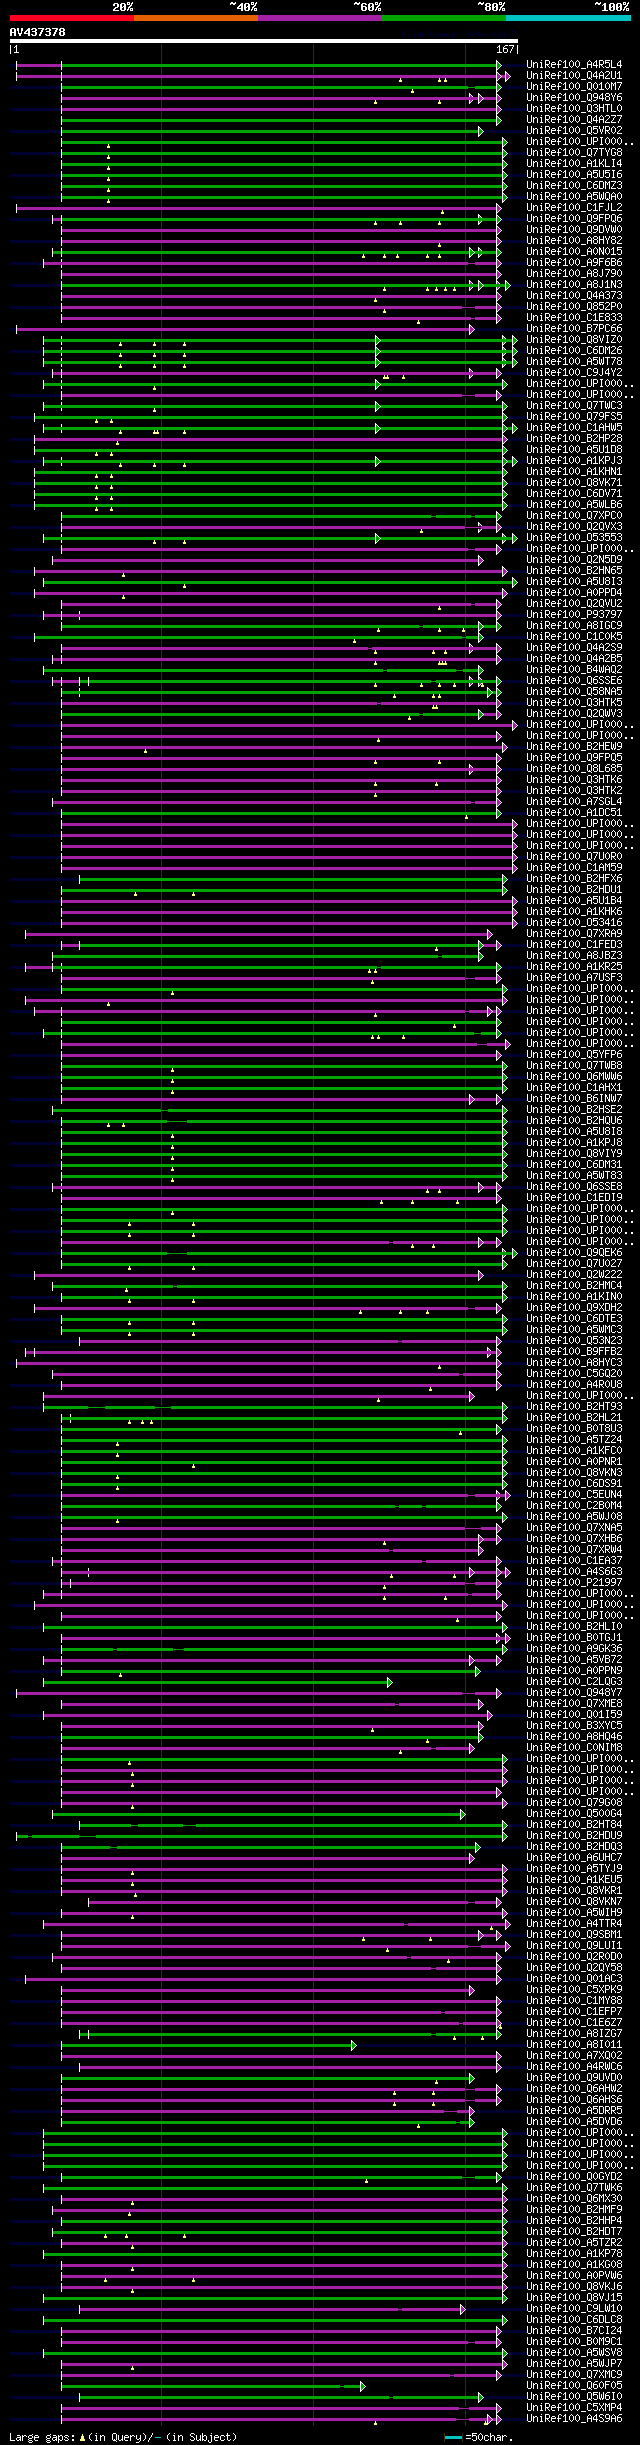Select the UniRef100_Q852P0 label
The width and height of the screenshot is (640, 2445).
tap(574, 307)
